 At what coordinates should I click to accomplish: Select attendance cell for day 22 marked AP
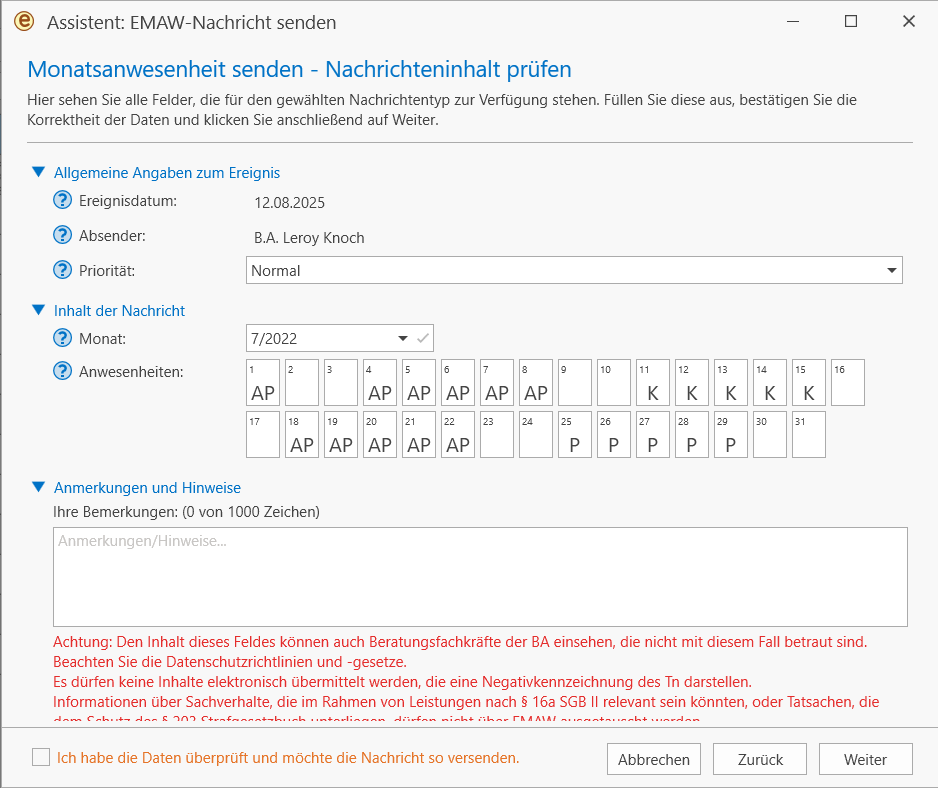pyautogui.click(x=458, y=434)
